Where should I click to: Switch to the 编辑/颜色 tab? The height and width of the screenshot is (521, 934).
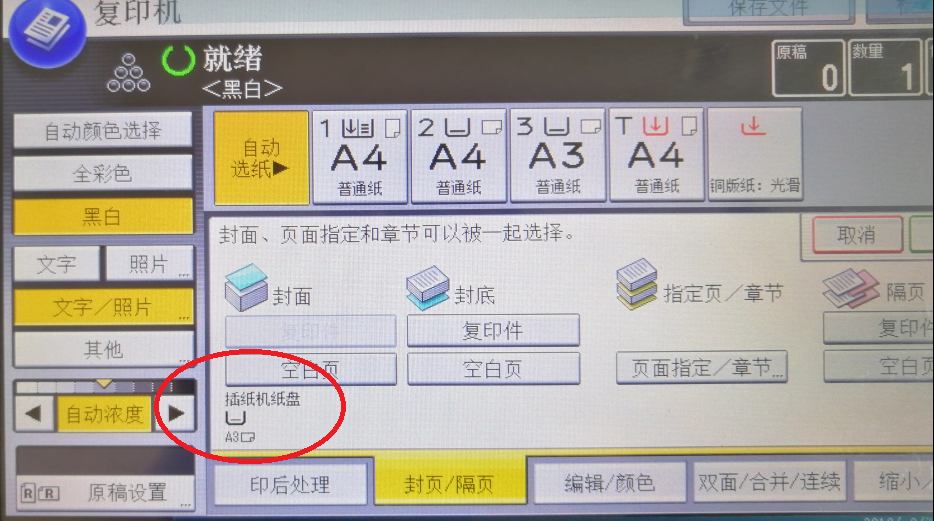(x=609, y=482)
